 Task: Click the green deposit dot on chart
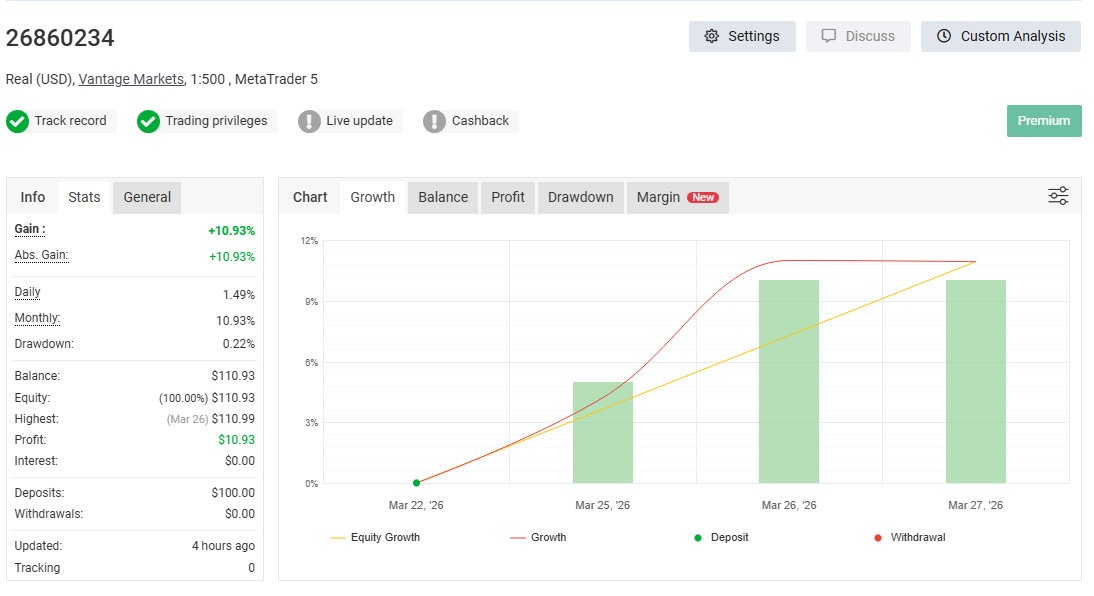416,483
